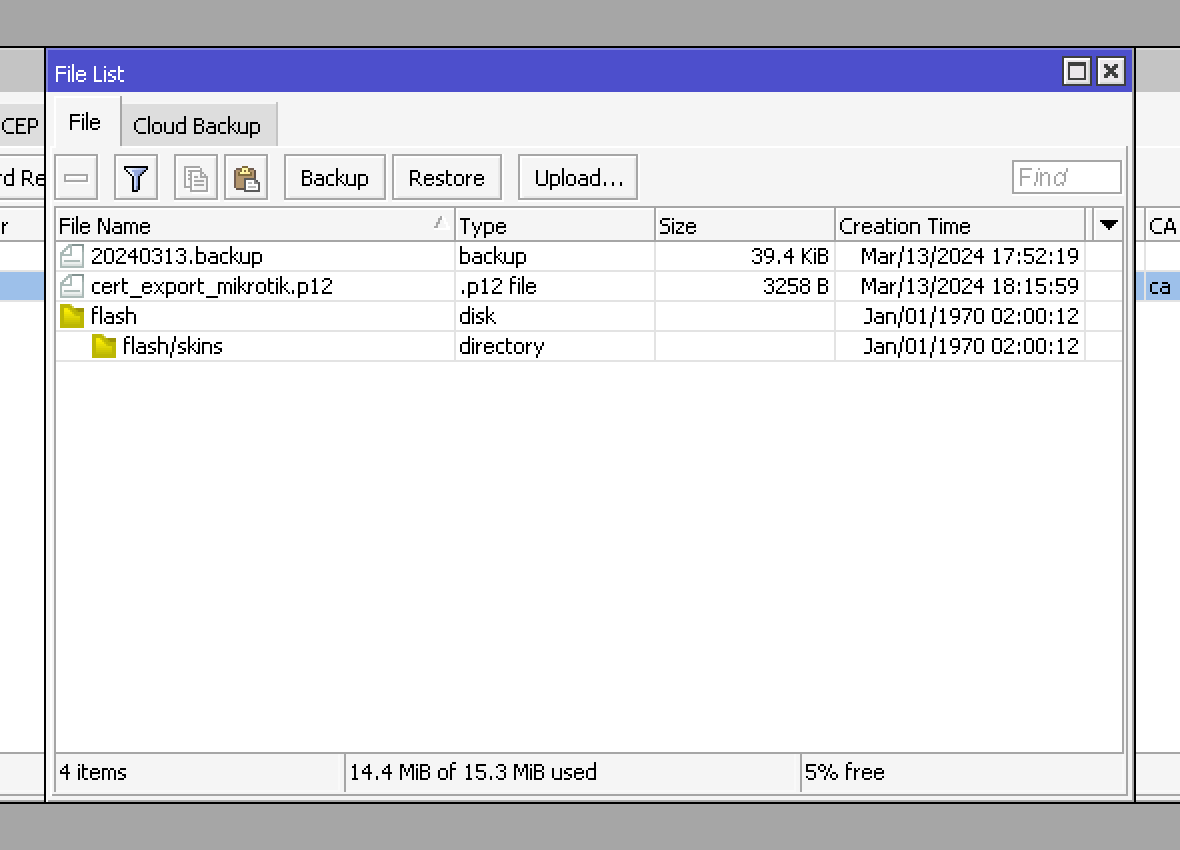Switch to the Cloud Backup tab
The height and width of the screenshot is (850, 1180).
tap(197, 126)
